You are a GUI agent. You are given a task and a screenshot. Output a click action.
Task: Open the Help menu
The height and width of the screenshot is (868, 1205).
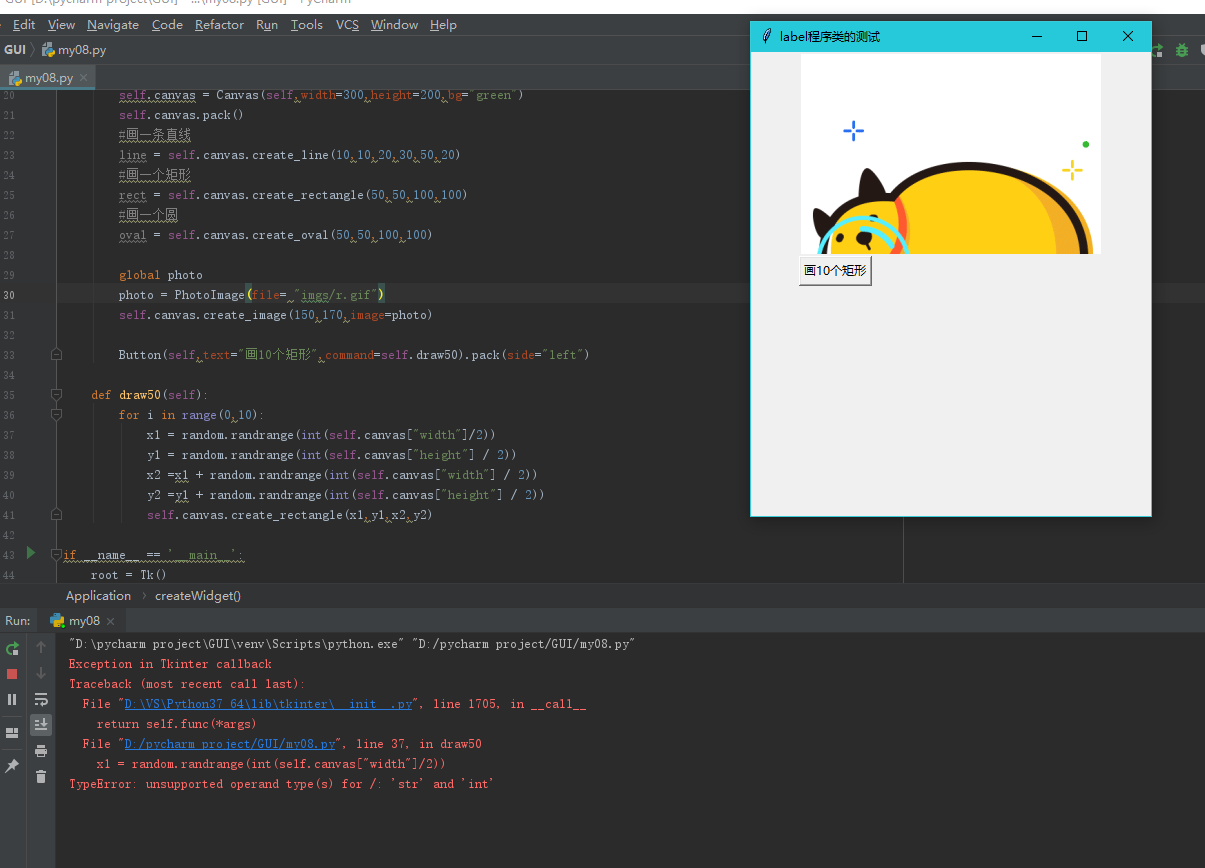tap(443, 25)
